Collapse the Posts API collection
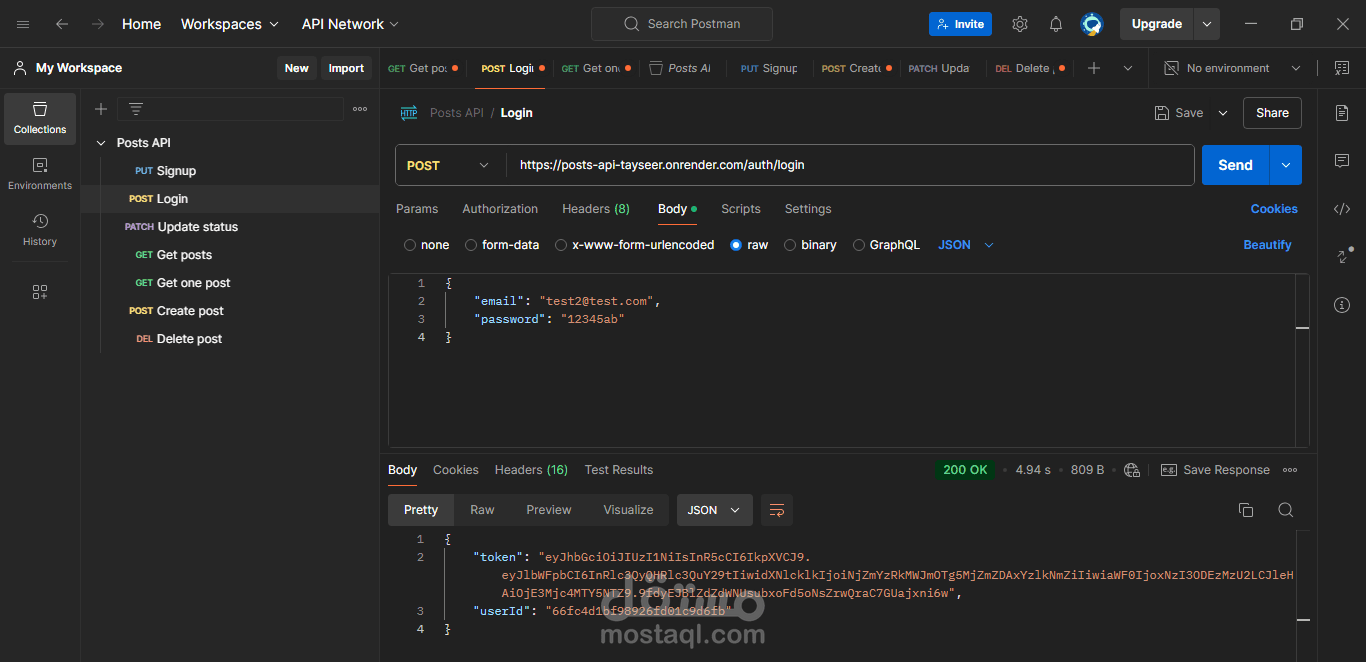The height and width of the screenshot is (662, 1366). (x=101, y=143)
